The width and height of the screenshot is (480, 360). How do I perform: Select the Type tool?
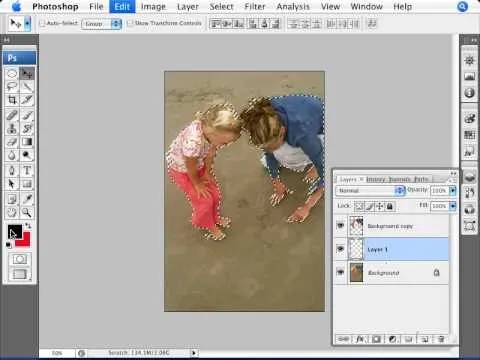coord(27,170)
